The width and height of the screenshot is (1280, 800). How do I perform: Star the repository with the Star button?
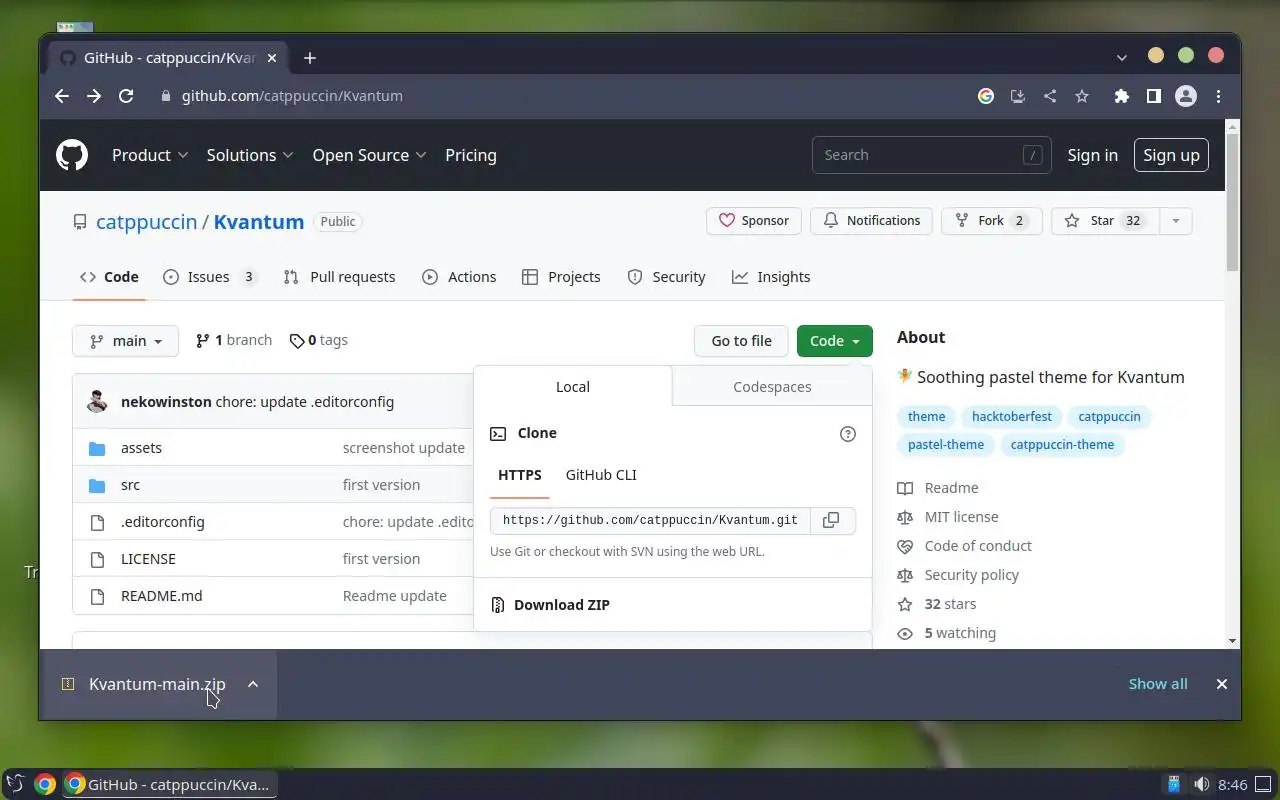[1105, 221]
